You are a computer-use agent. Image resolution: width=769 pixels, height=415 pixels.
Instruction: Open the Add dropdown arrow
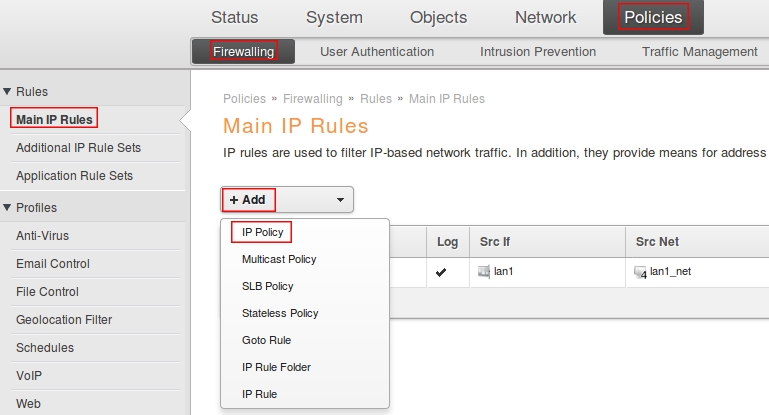click(340, 200)
